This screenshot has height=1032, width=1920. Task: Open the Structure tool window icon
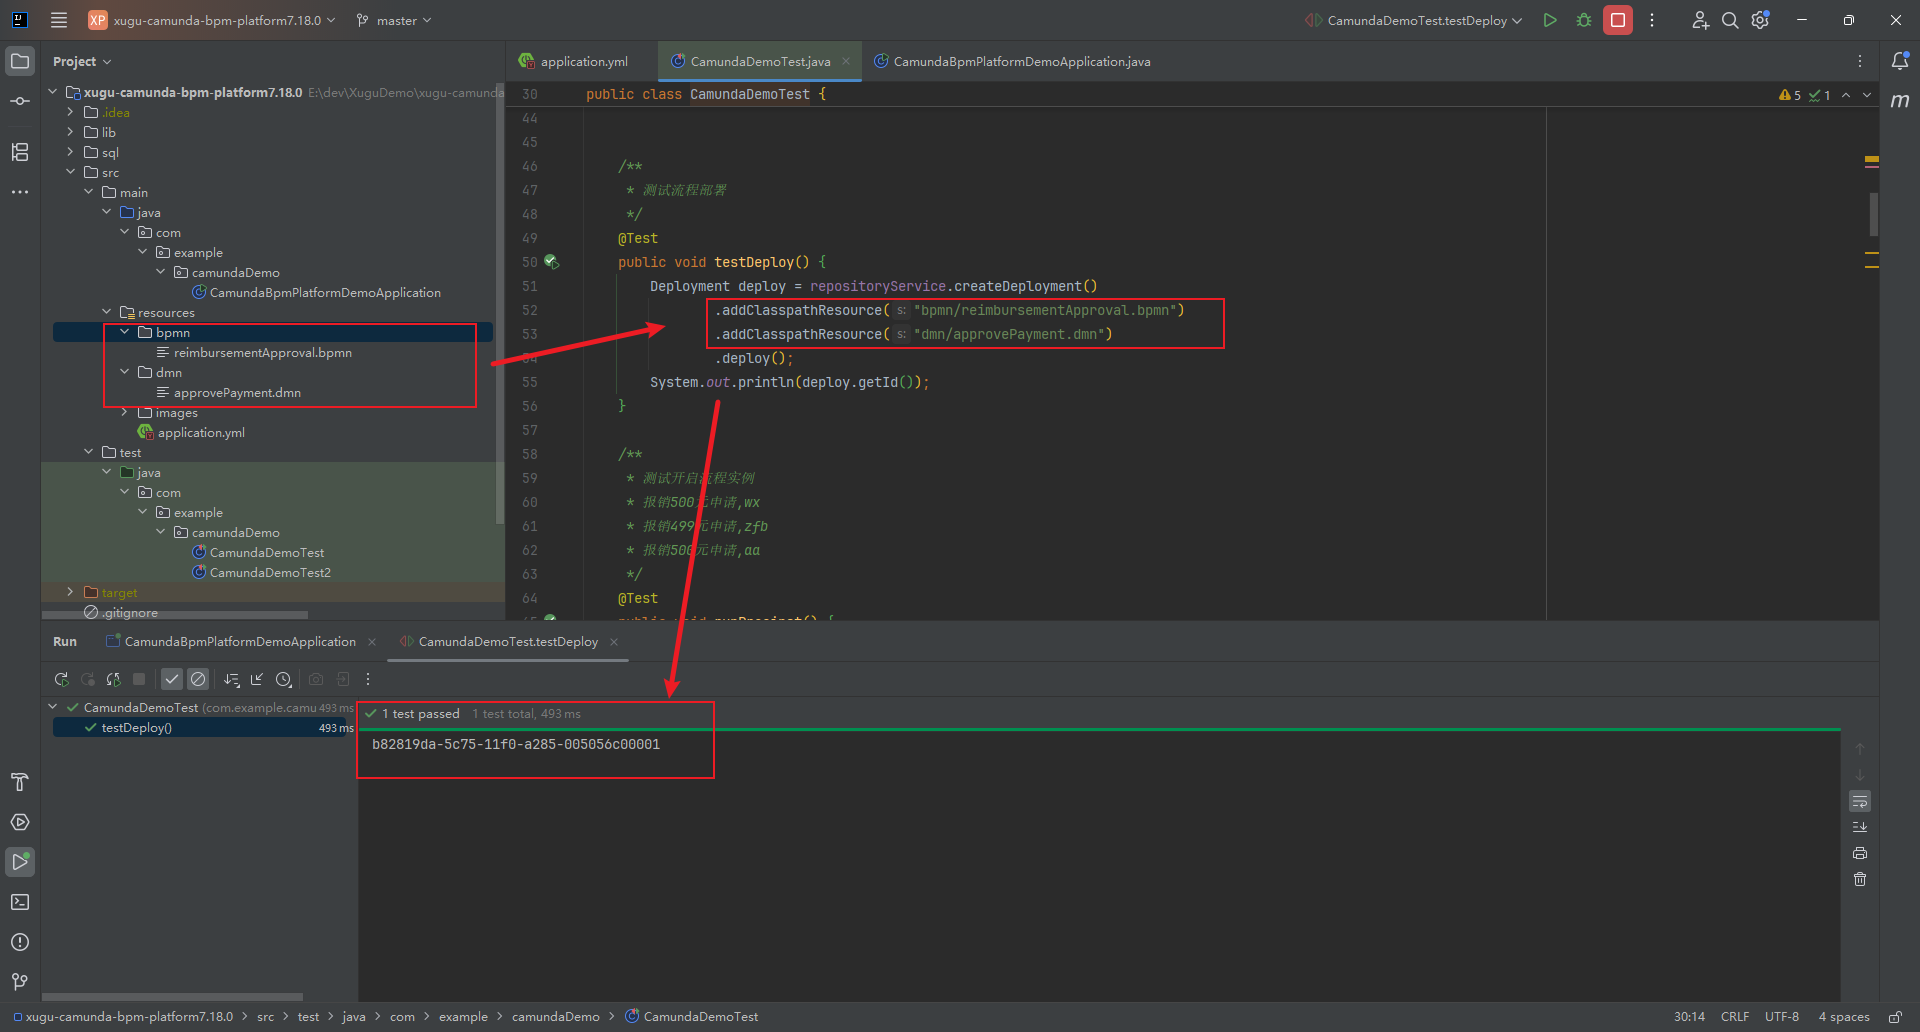click(20, 152)
